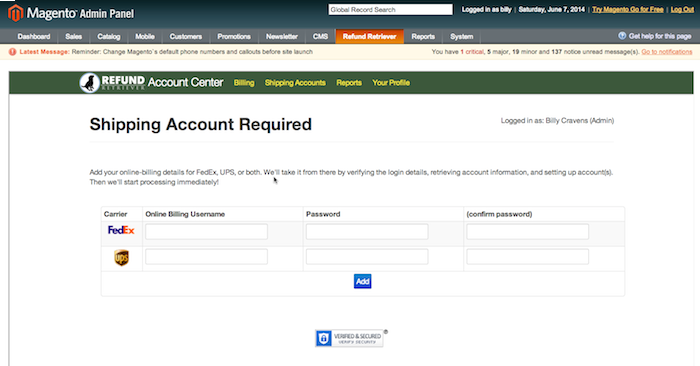Open the Customers menu

(x=186, y=37)
